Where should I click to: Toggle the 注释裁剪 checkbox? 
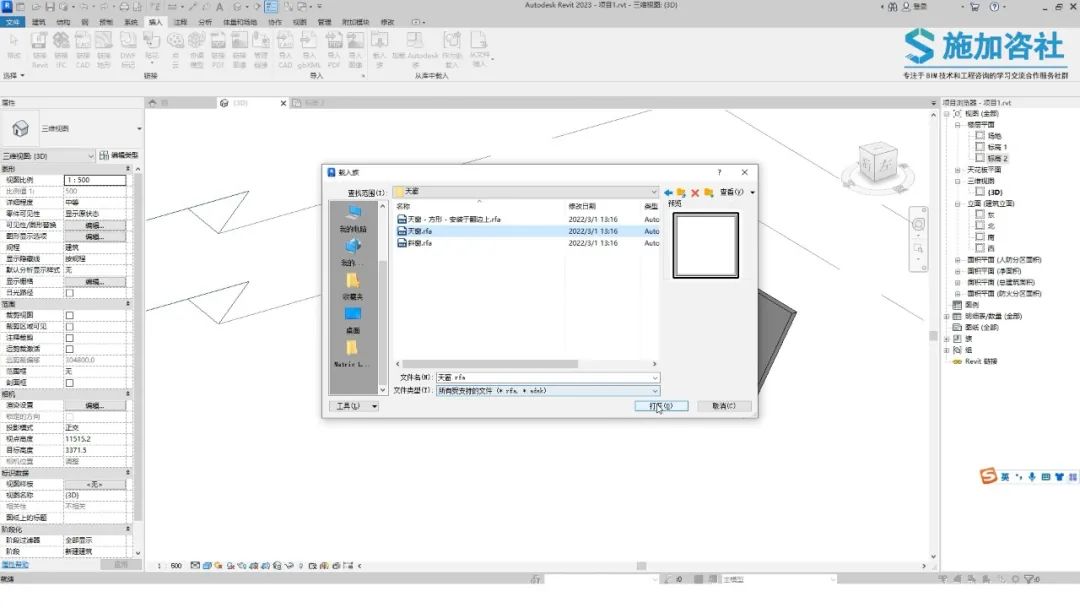tap(70, 338)
